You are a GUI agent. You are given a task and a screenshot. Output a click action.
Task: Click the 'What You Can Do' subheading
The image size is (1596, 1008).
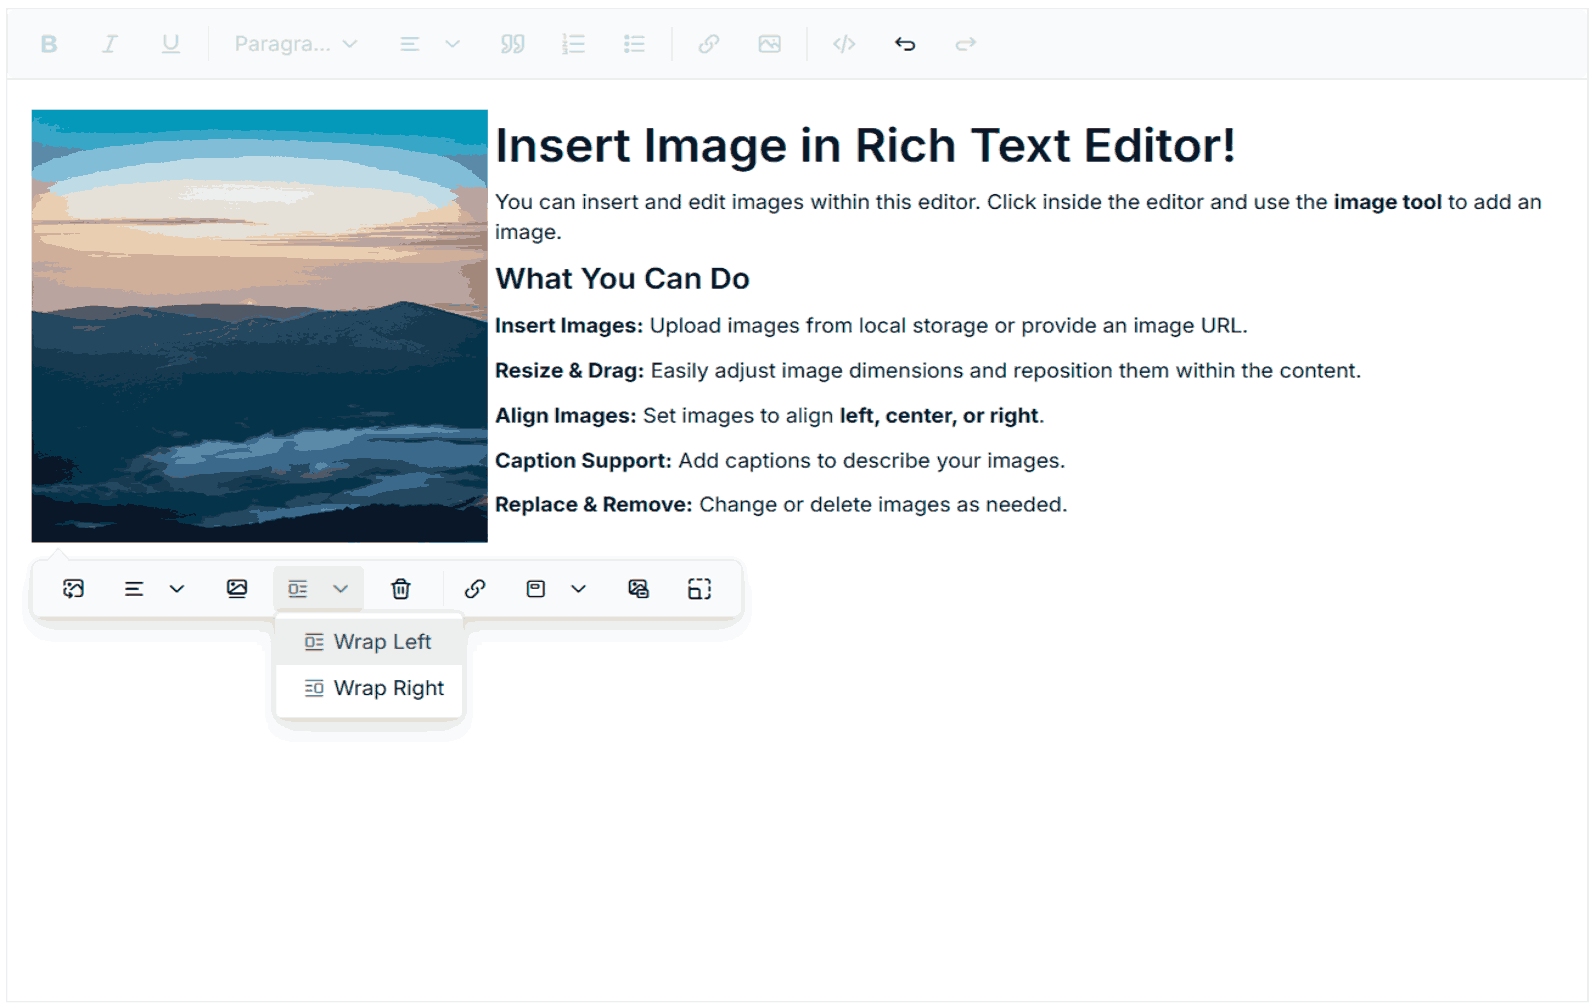point(622,279)
